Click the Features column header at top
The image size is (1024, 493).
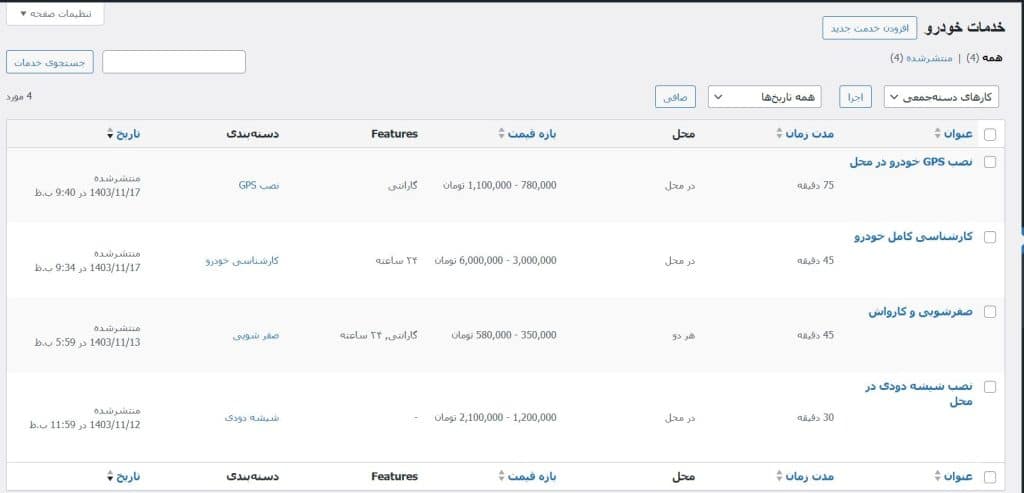point(394,134)
